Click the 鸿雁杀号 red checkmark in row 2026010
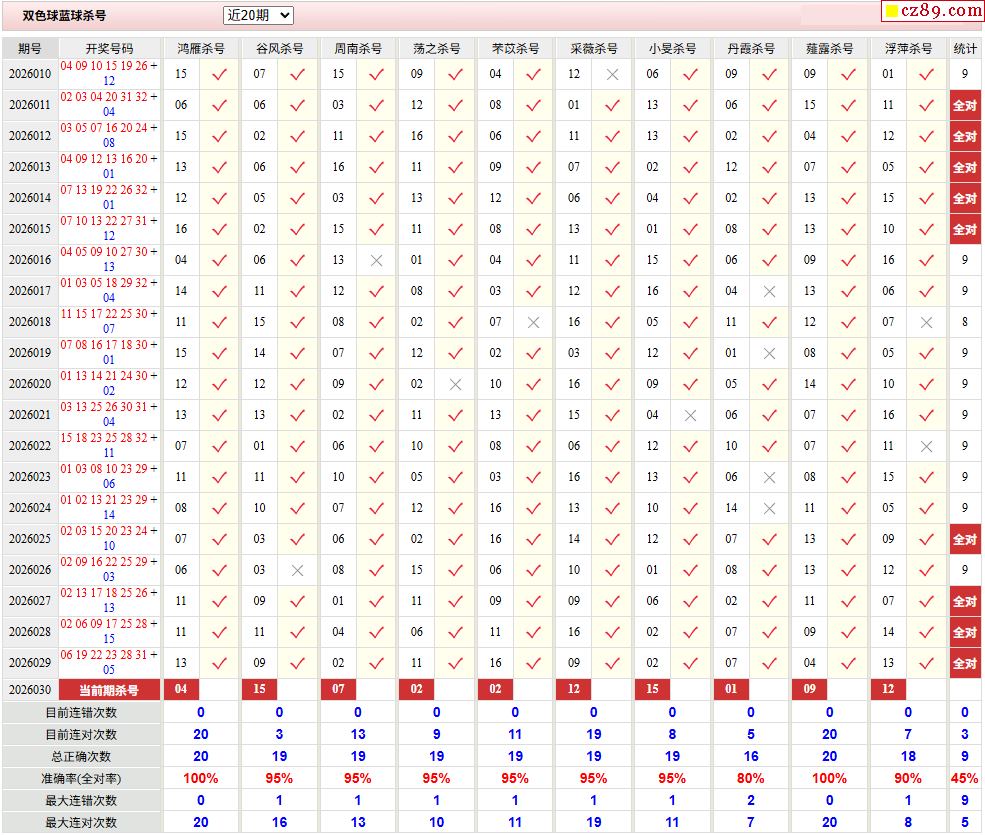The image size is (985, 835). pos(219,74)
